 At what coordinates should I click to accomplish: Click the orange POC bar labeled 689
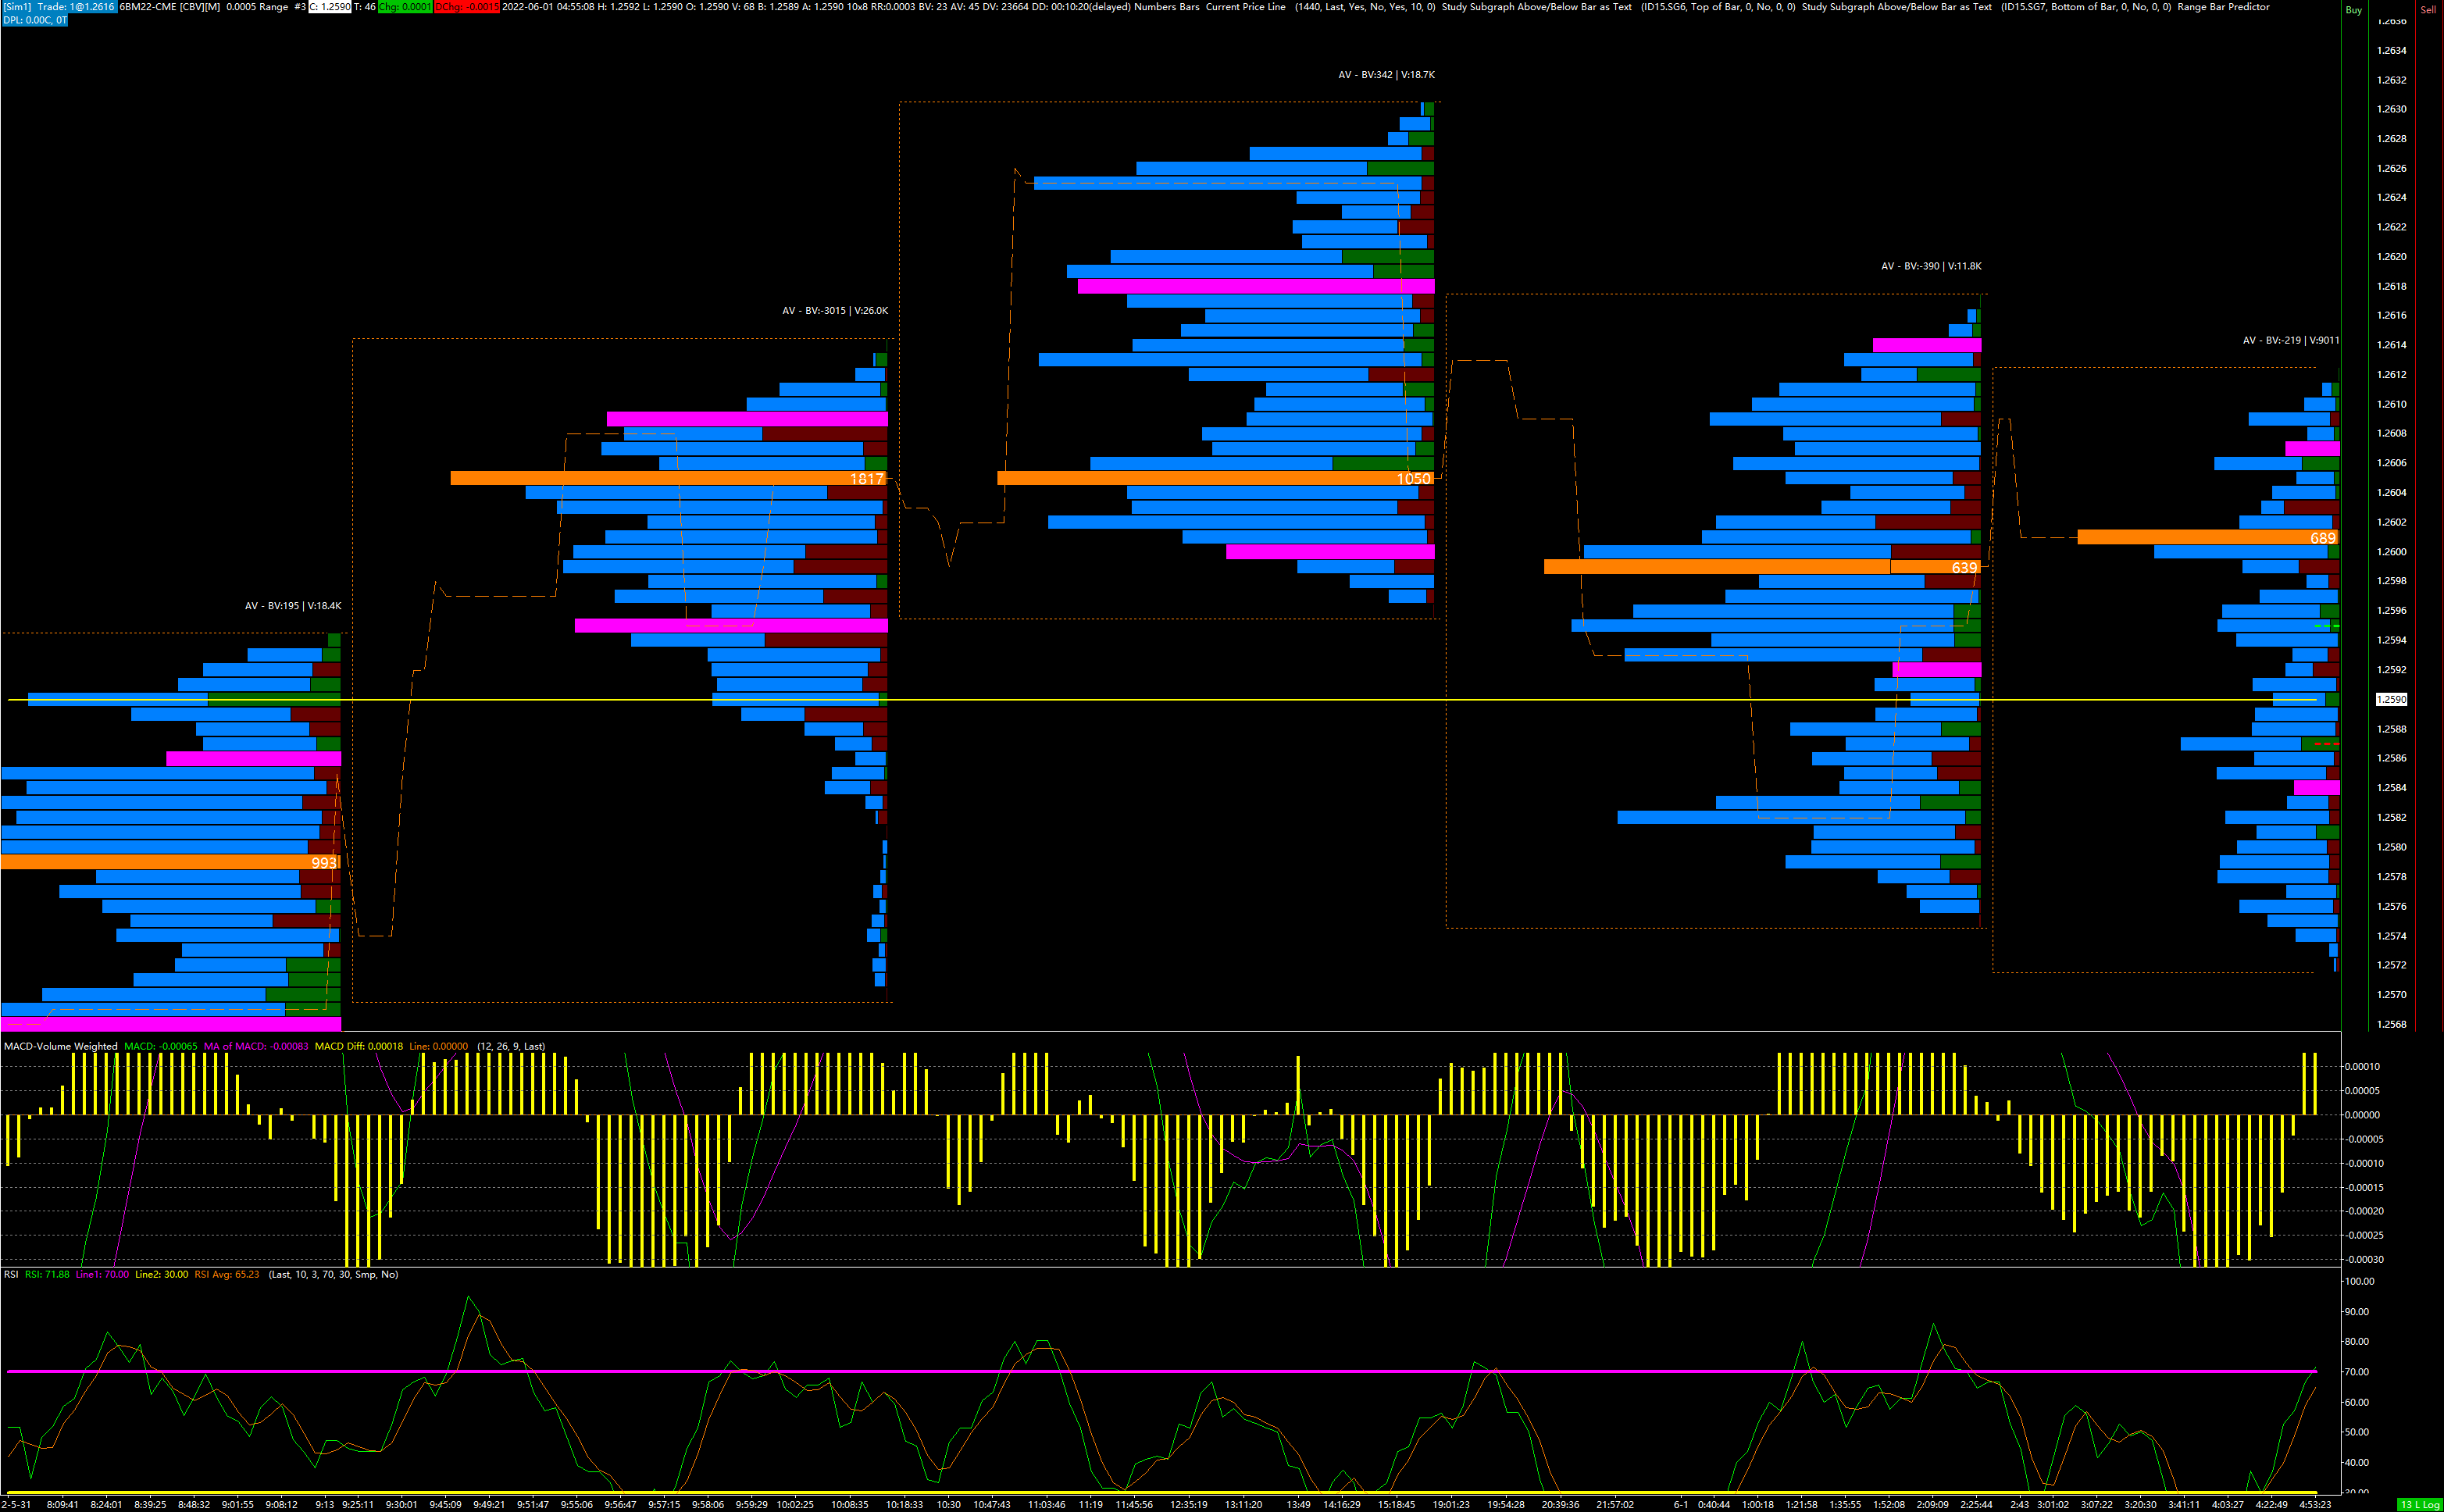(x=2207, y=537)
